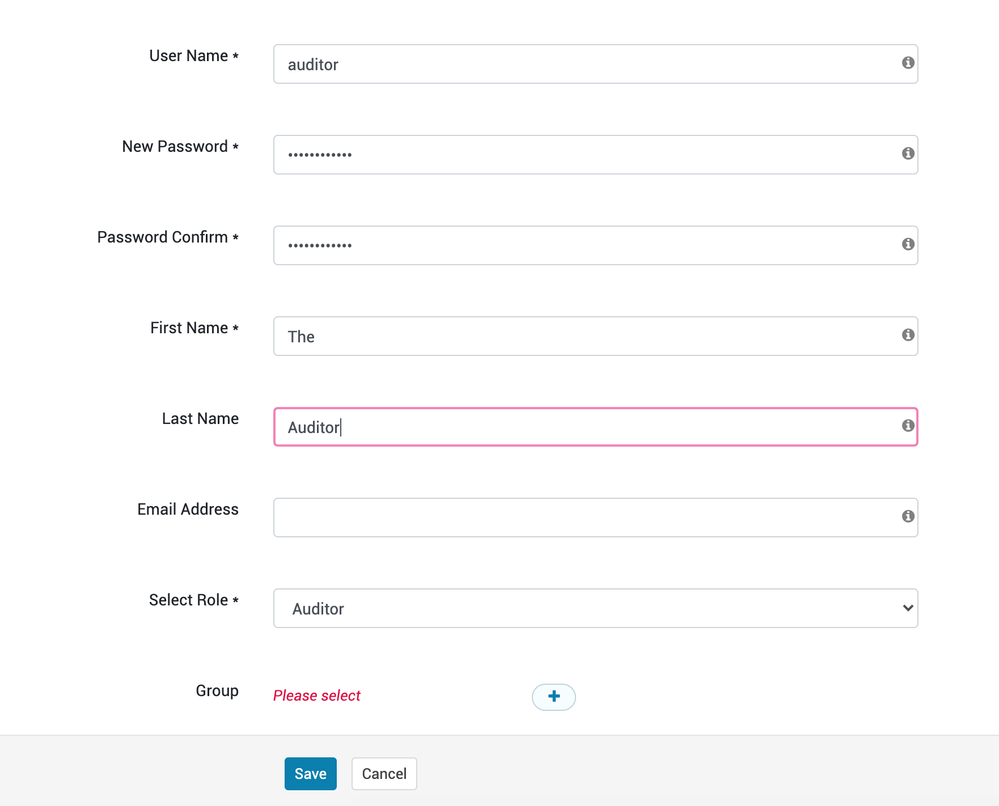Click the info icon beside Last Name
This screenshot has height=806, width=999.
click(908, 426)
